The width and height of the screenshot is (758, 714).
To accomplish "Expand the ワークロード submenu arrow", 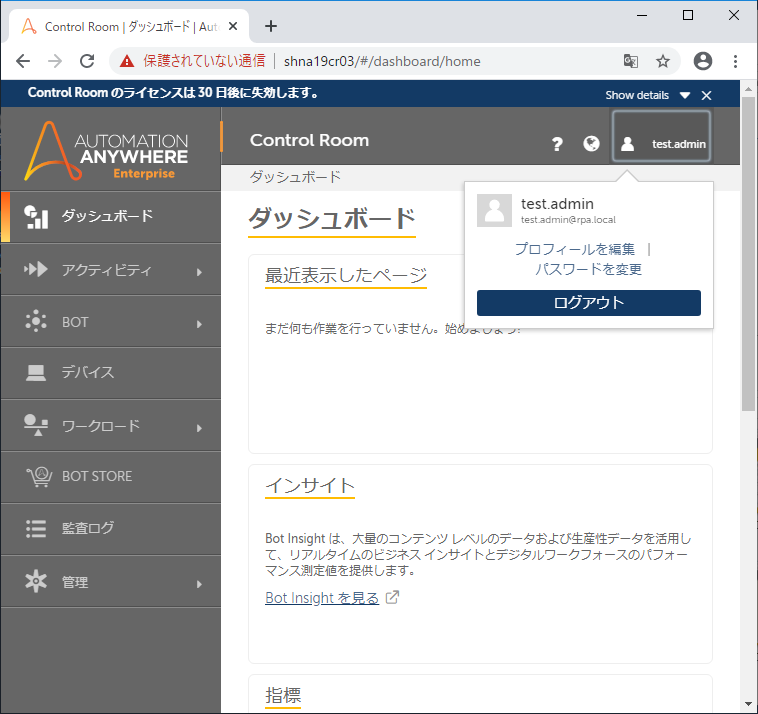I will point(199,428).
